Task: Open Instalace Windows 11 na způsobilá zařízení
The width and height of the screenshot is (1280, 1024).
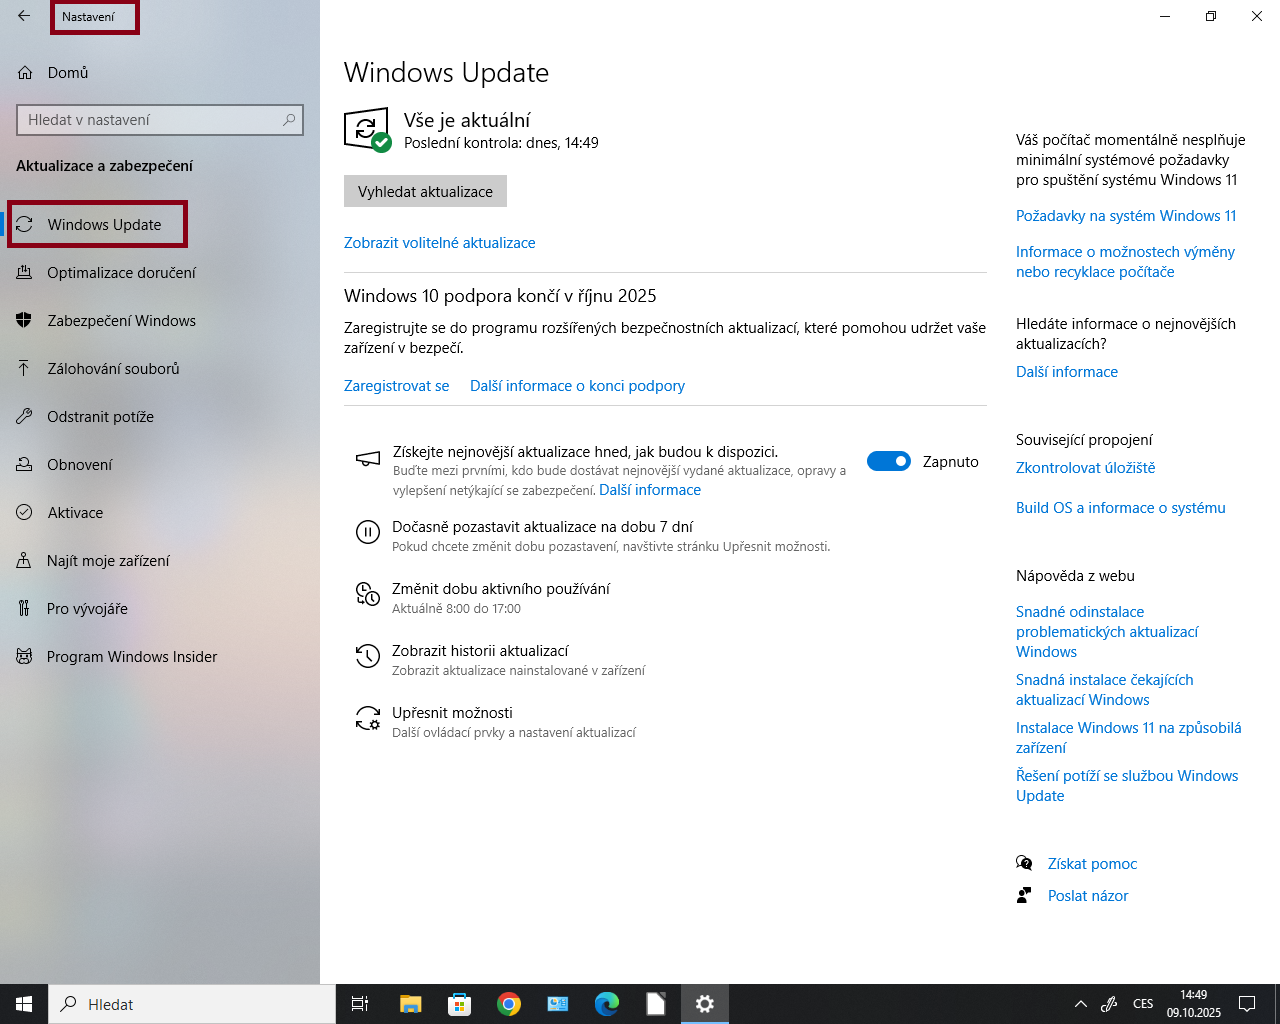Action: [1128, 738]
